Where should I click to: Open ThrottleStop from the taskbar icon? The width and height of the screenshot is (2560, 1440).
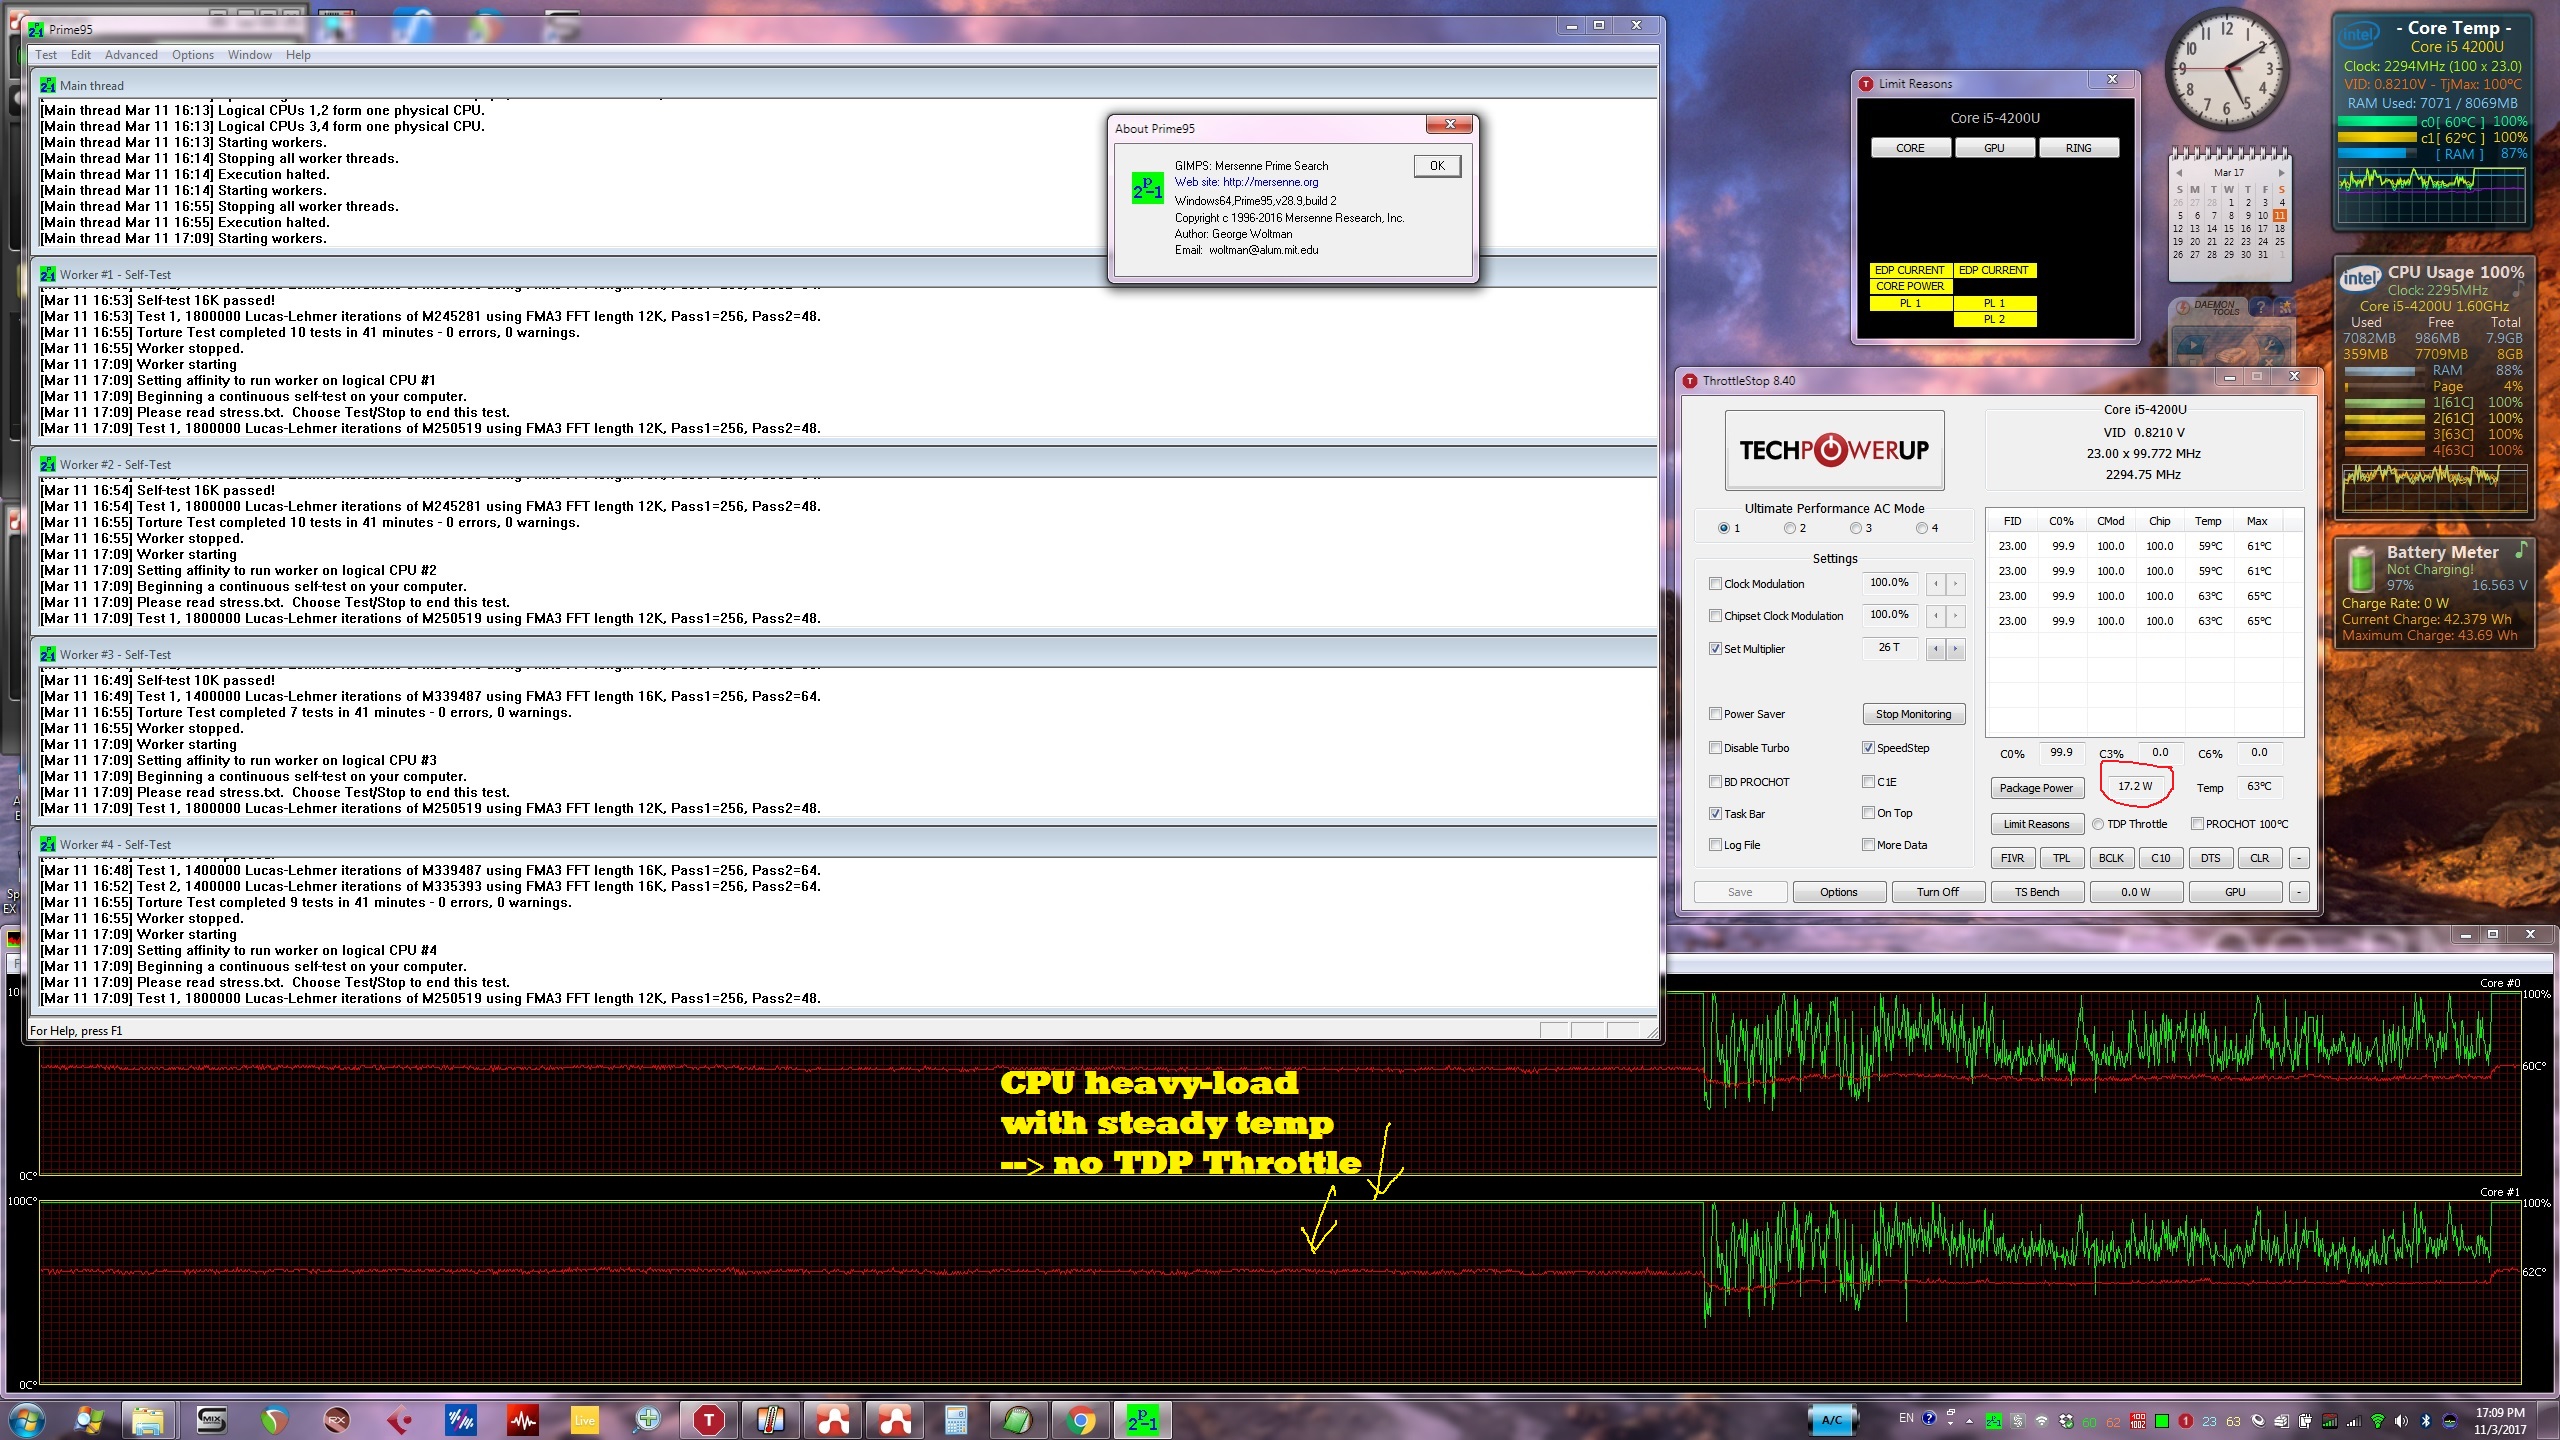(708, 1420)
